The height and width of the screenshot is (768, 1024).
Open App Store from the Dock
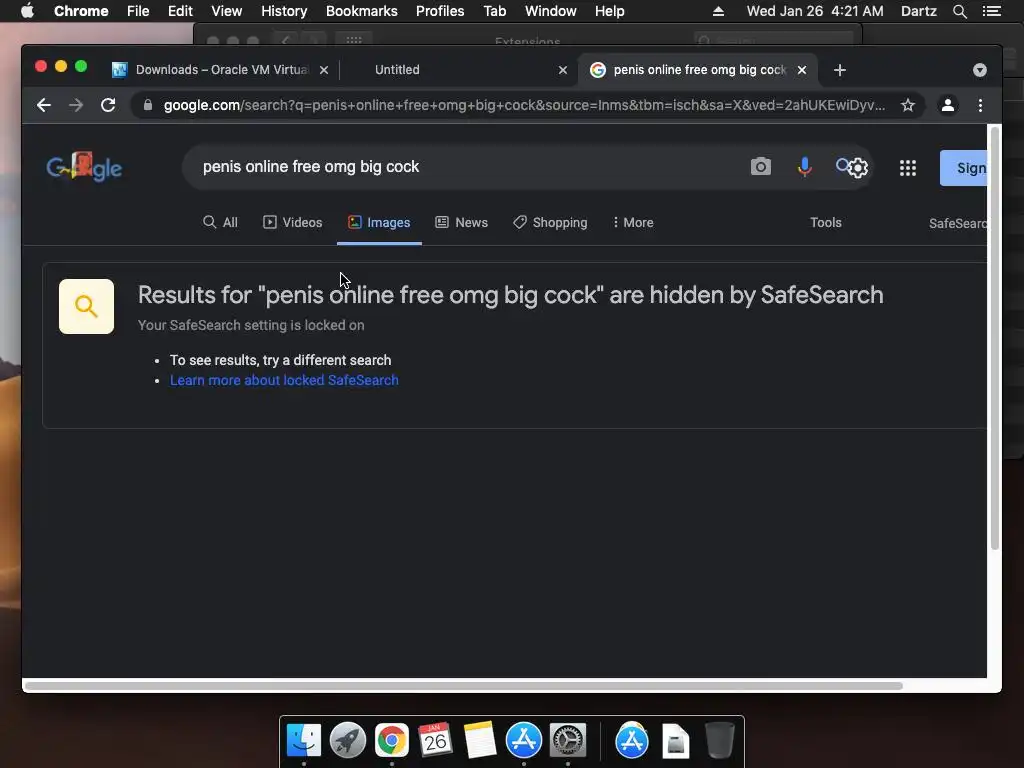[x=524, y=741]
